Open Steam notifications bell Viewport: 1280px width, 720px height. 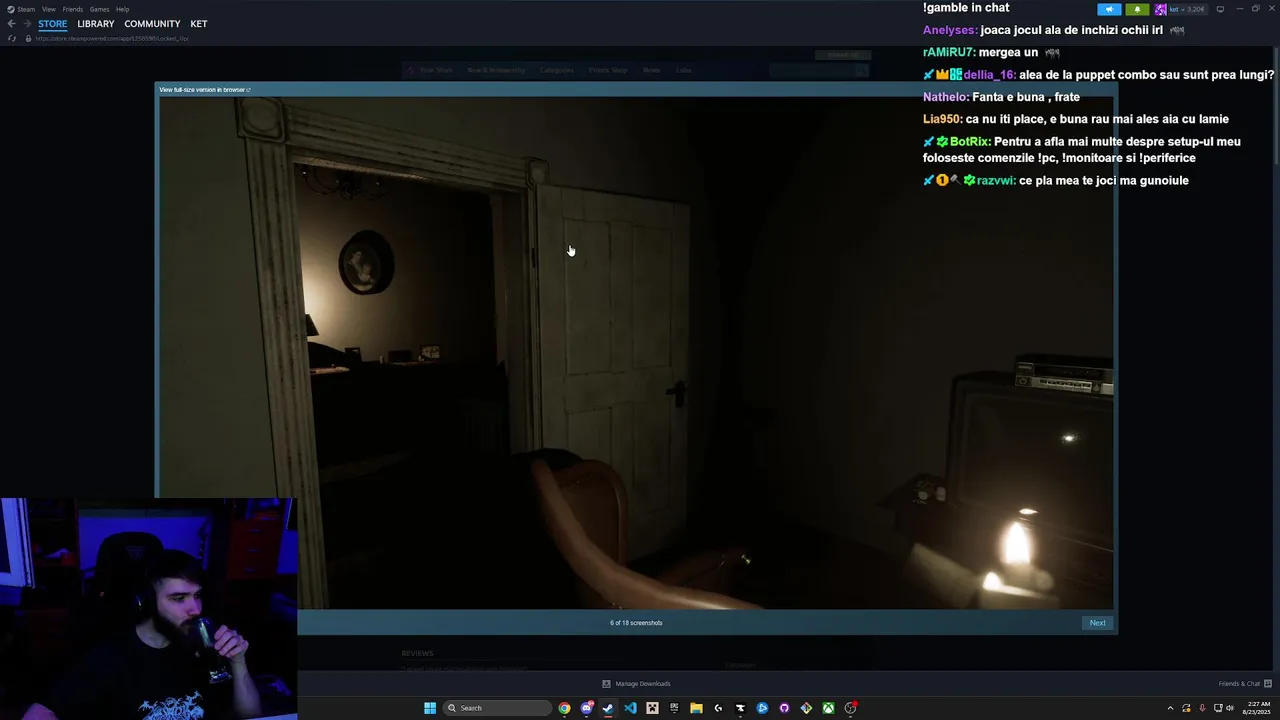click(1137, 9)
